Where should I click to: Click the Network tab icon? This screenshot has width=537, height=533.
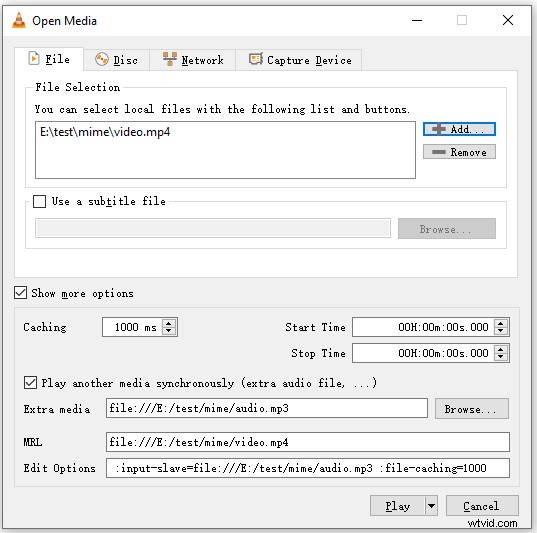(x=170, y=59)
